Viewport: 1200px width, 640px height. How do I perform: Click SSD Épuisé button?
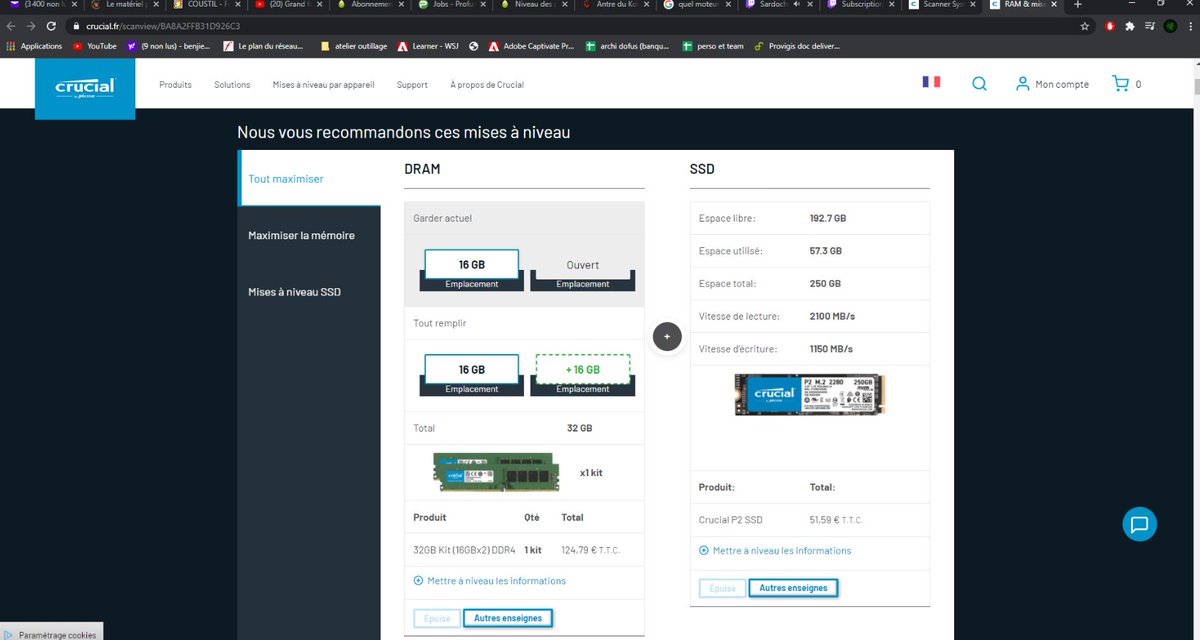click(722, 588)
